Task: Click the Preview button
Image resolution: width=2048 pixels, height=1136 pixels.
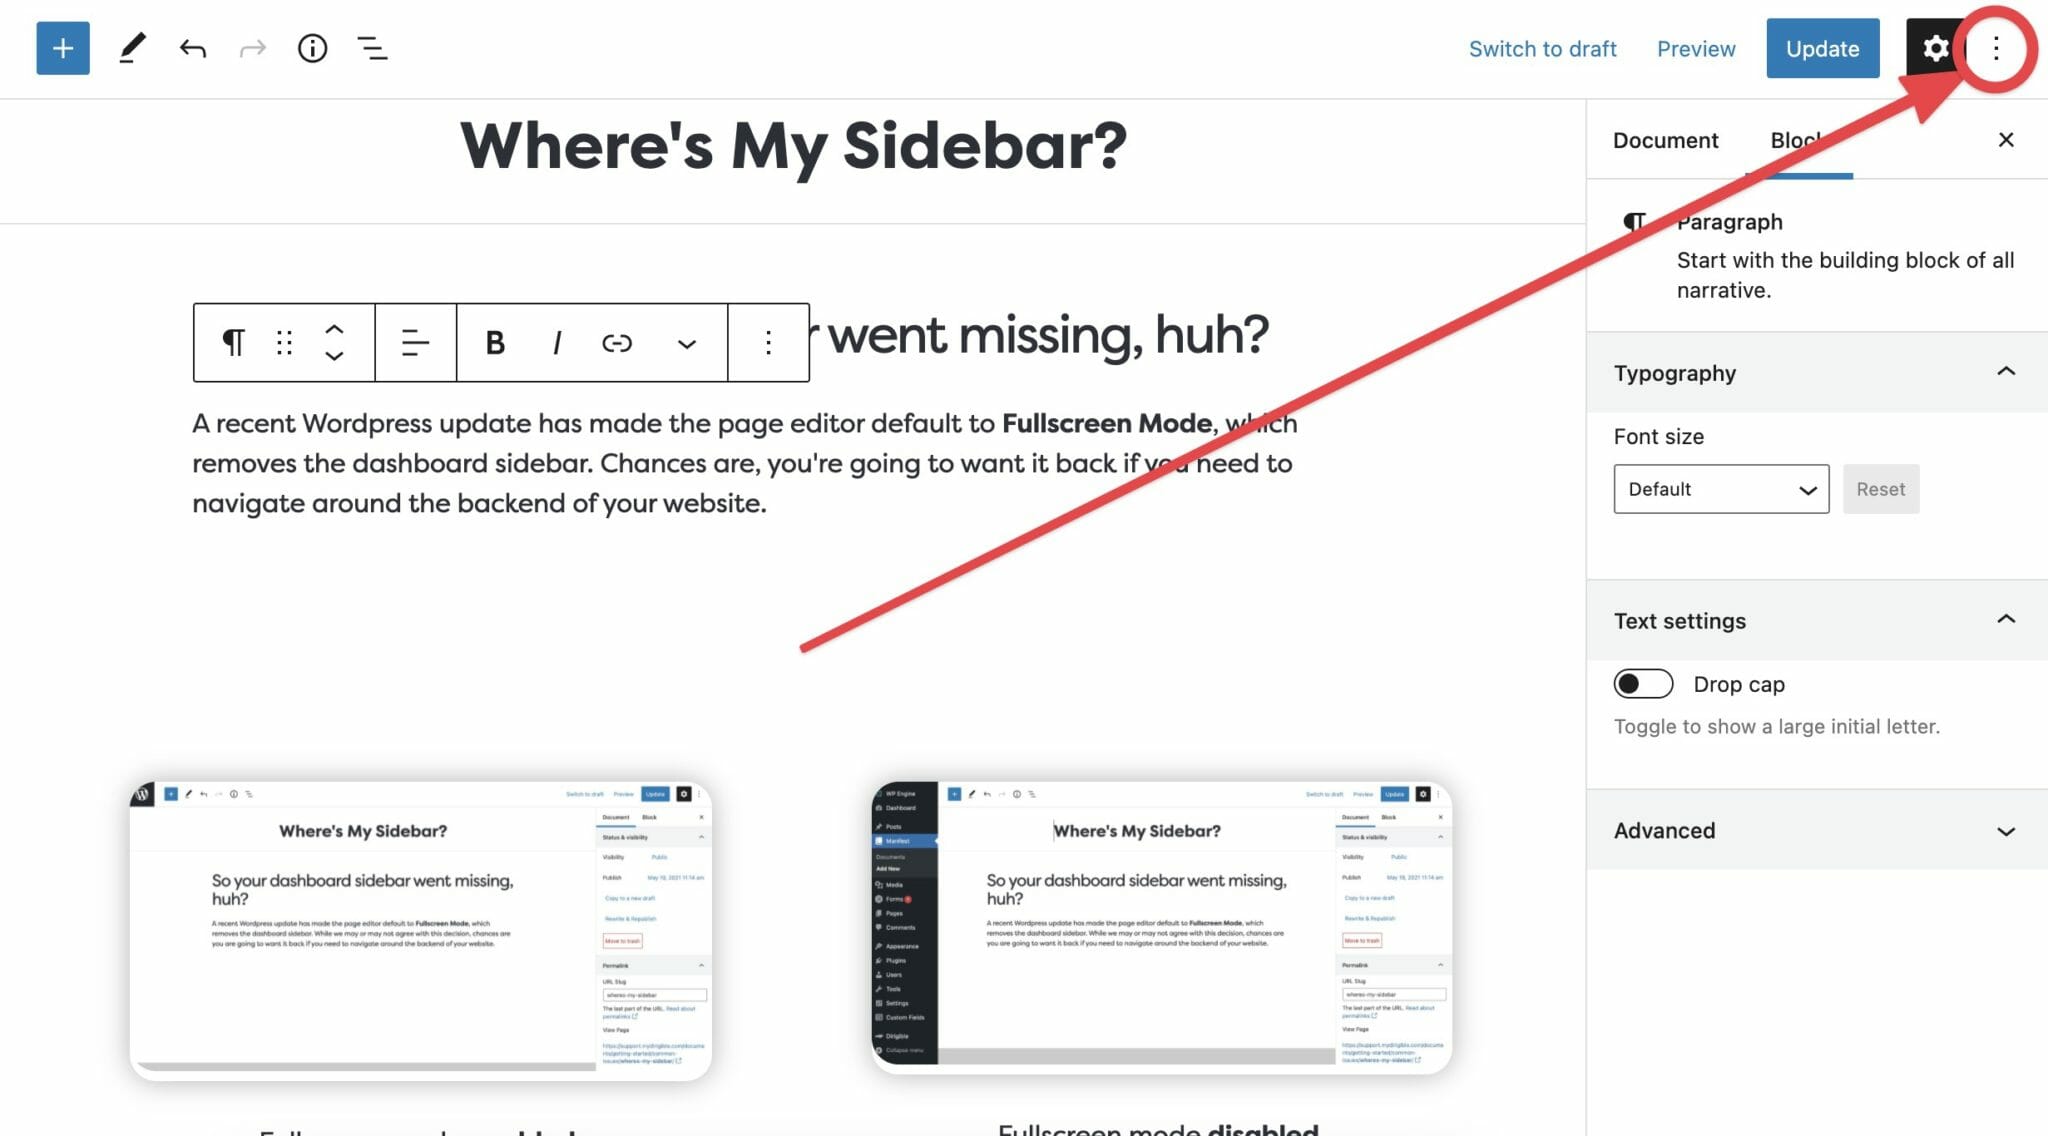Action: tap(1697, 48)
